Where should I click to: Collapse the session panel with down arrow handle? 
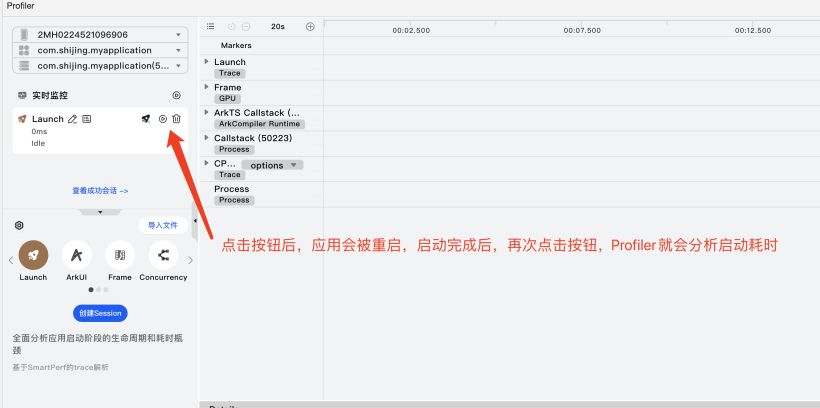[100, 212]
